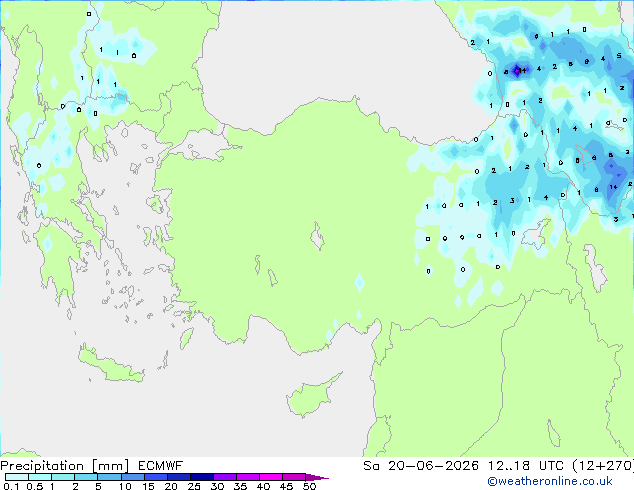
Task: Click the '50' legend scale value
Action: [309, 486]
